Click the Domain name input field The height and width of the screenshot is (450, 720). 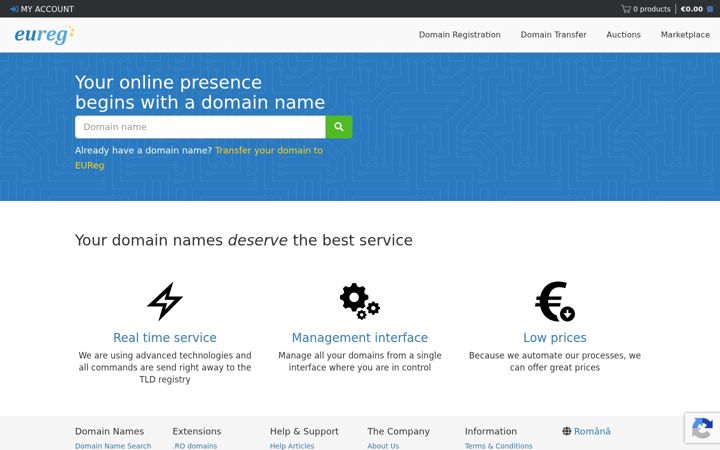coord(200,127)
